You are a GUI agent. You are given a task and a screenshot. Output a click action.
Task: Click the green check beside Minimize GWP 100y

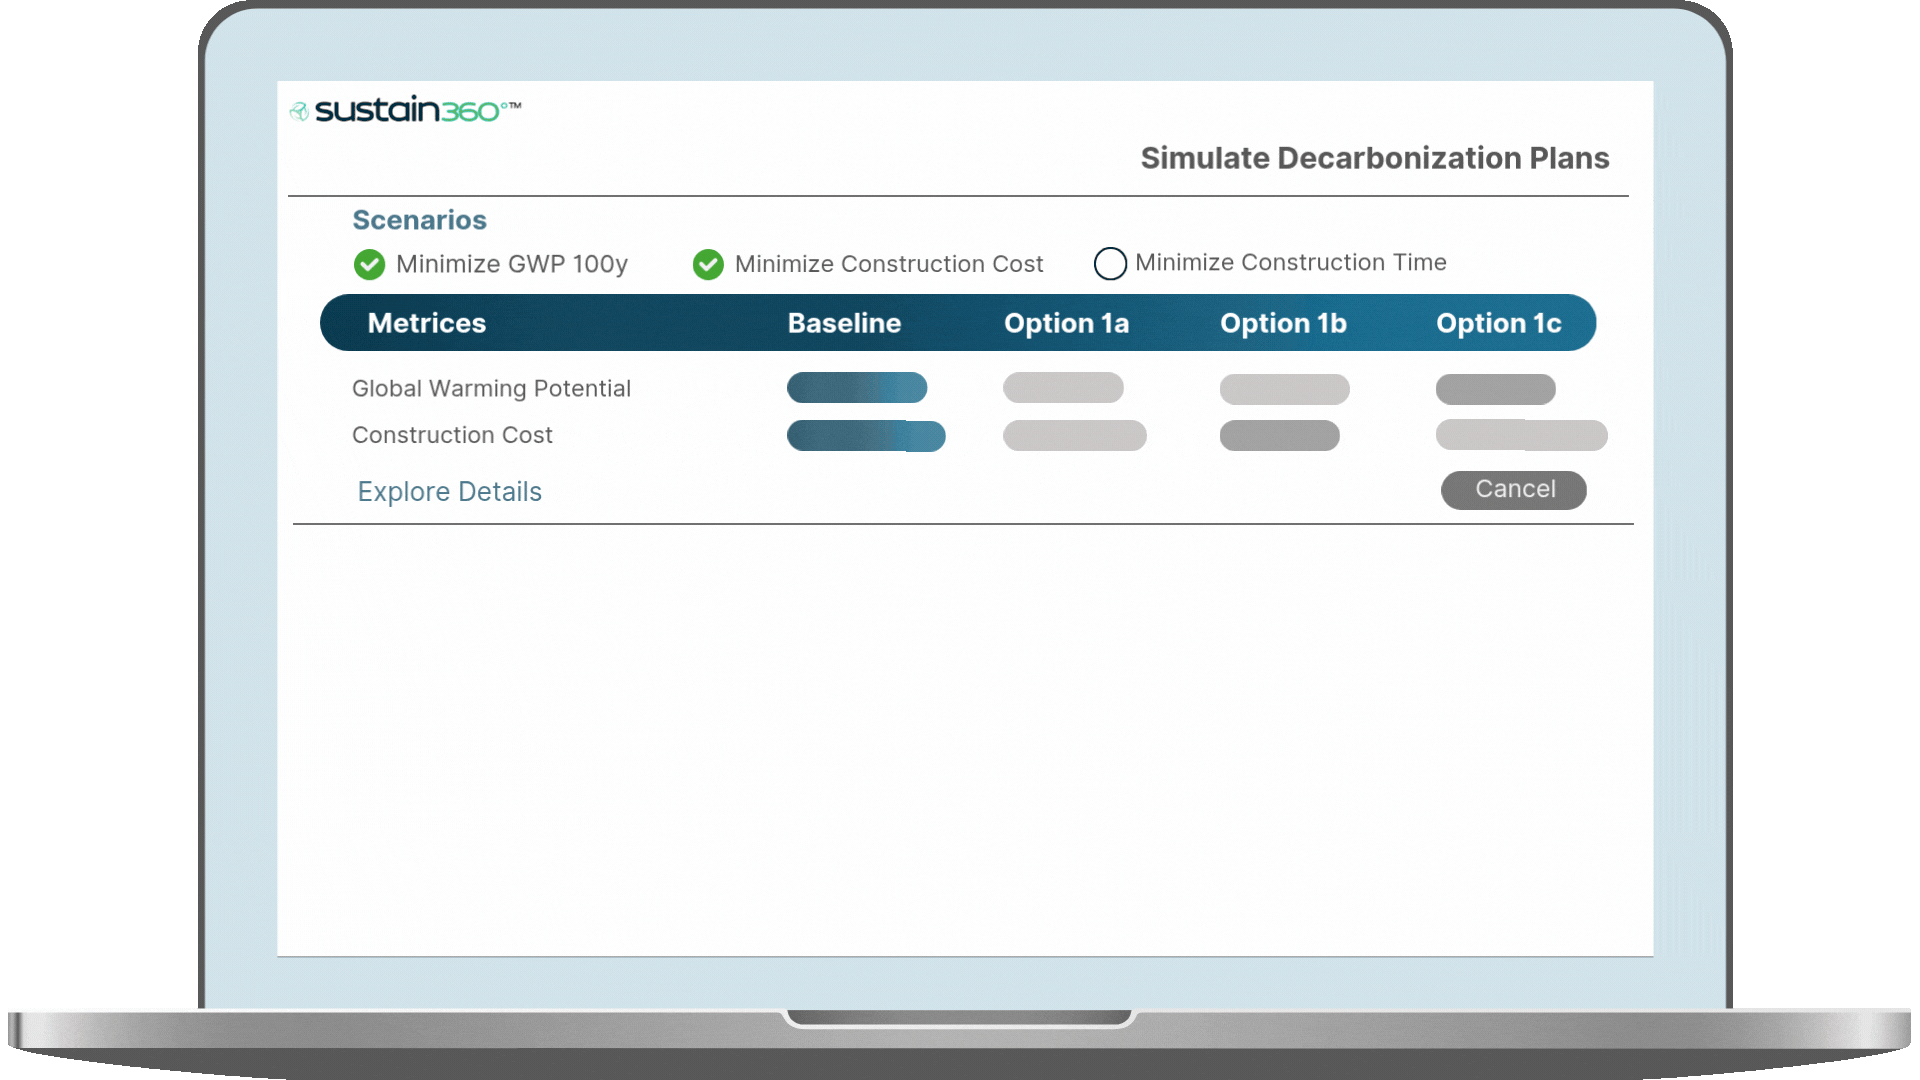pyautogui.click(x=368, y=264)
